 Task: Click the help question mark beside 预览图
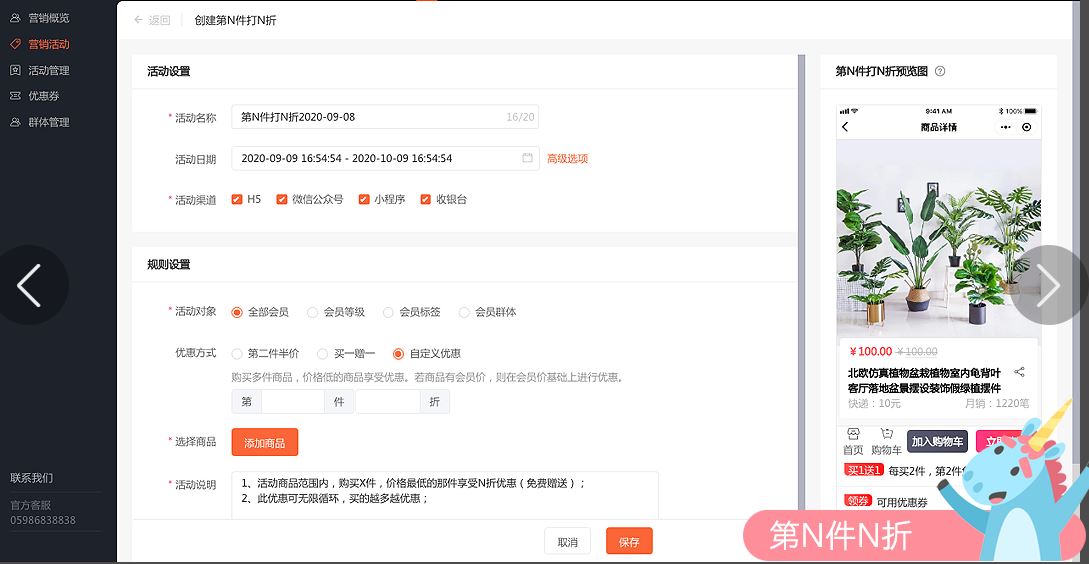[939, 71]
